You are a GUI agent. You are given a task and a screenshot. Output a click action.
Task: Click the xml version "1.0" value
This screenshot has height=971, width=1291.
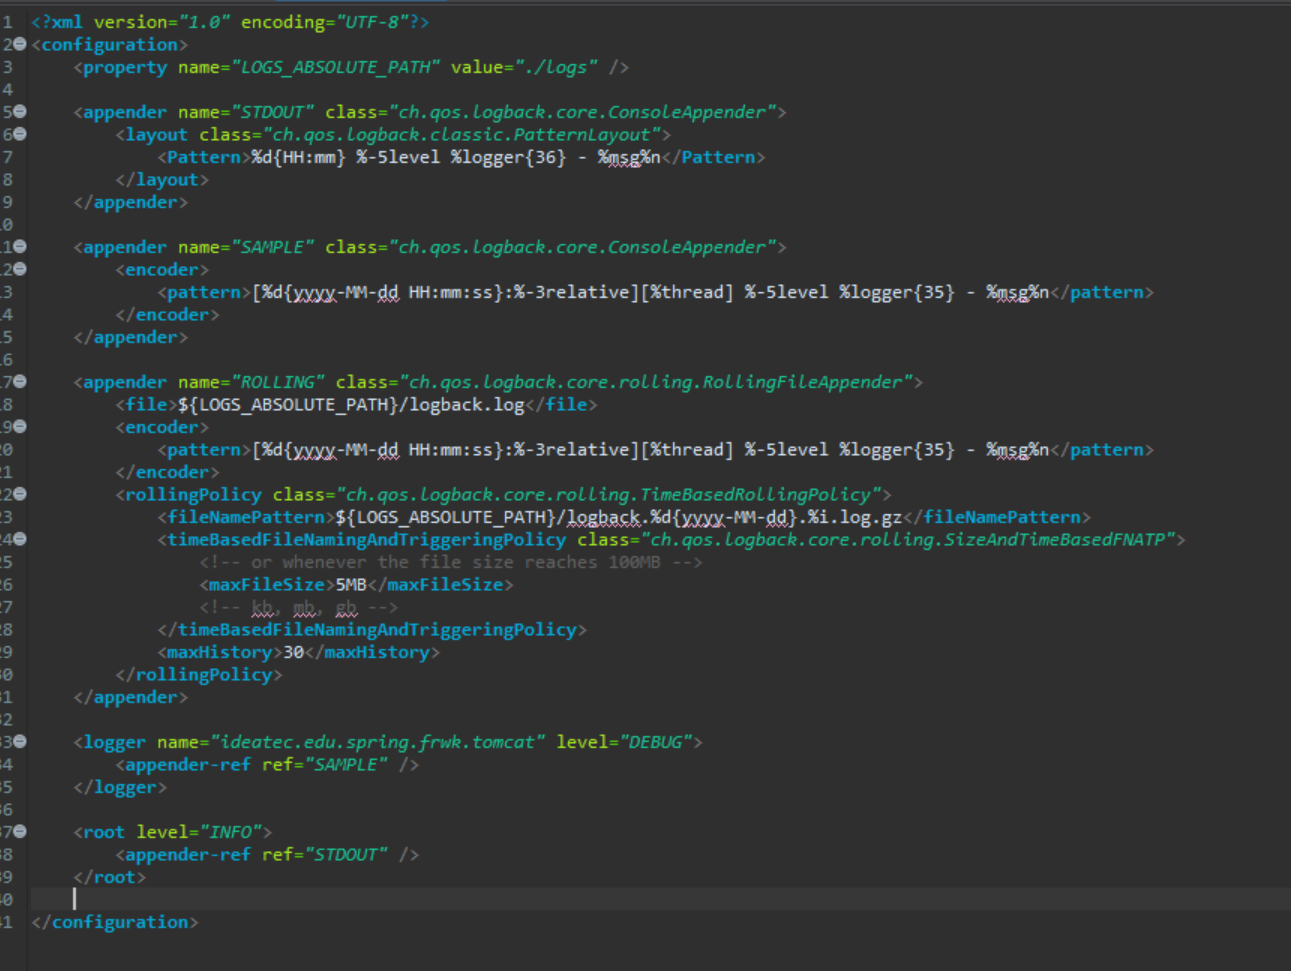point(204,22)
